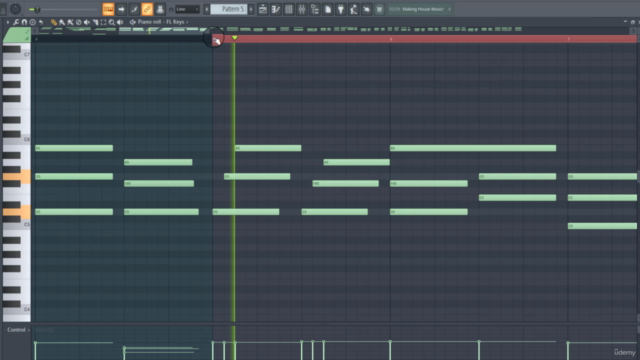640x360 pixels.
Task: Click the Making House Music news panel
Action: pos(420,9)
